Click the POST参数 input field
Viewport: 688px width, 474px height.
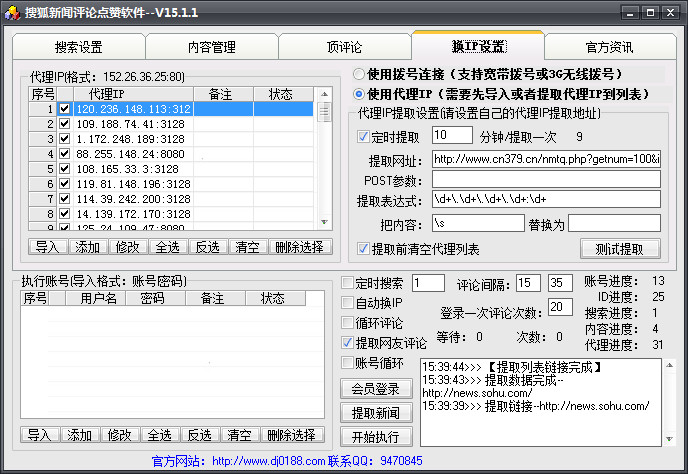546,179
